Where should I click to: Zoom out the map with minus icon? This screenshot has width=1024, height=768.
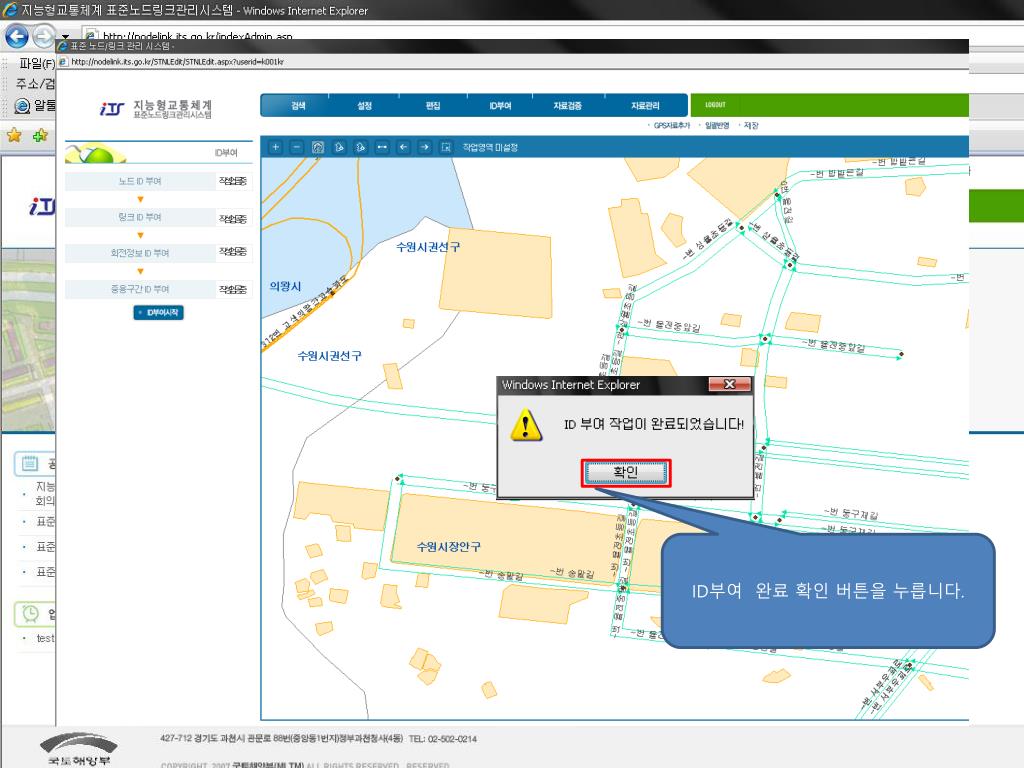coord(296,147)
